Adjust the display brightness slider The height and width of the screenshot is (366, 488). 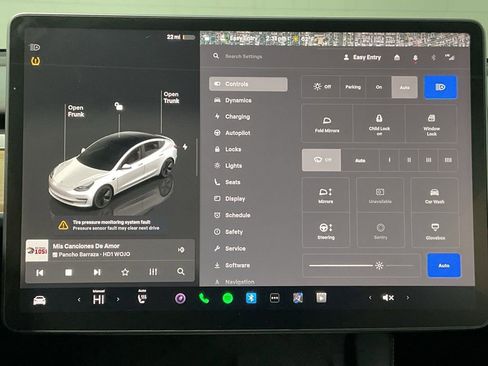click(361, 266)
